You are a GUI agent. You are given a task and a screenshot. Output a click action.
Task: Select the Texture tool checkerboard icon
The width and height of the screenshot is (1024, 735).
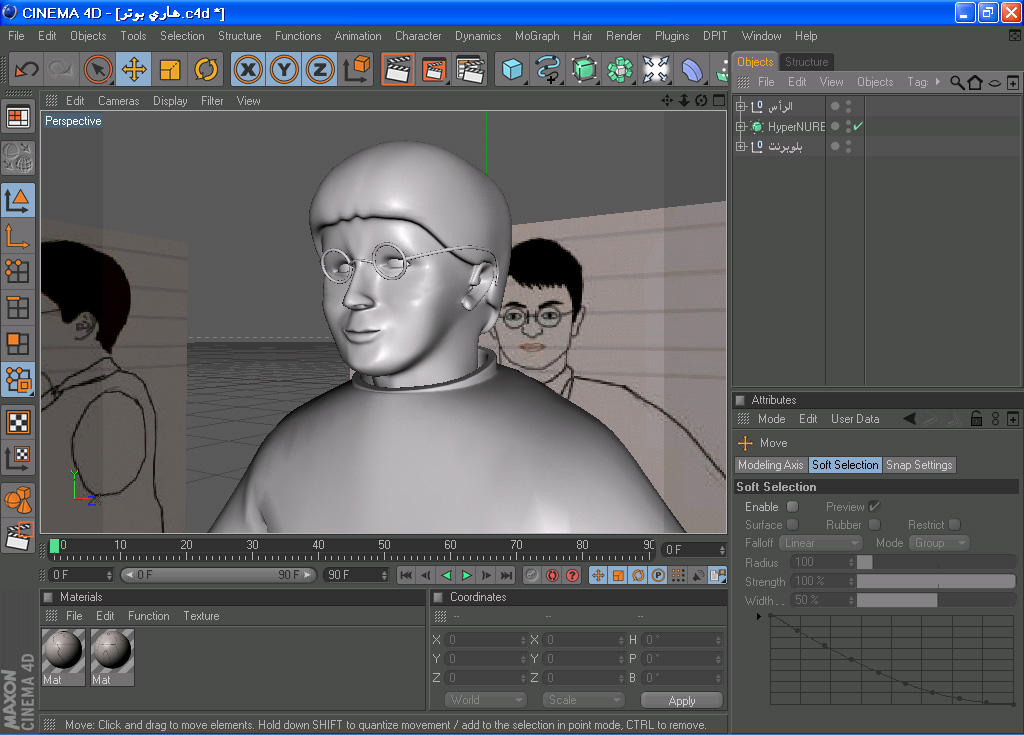click(18, 422)
